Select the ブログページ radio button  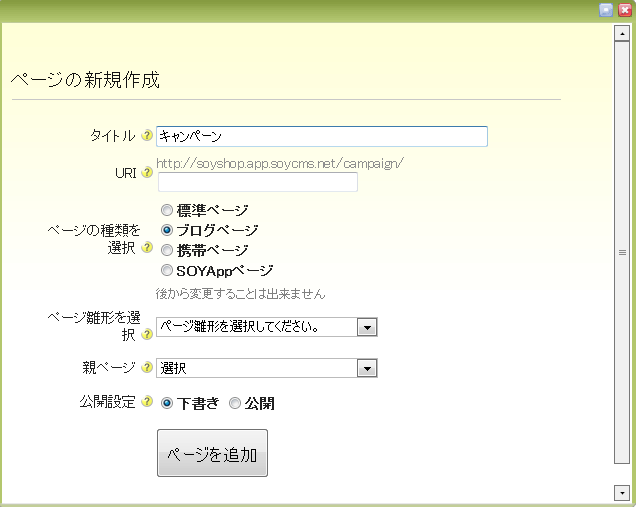(167, 230)
